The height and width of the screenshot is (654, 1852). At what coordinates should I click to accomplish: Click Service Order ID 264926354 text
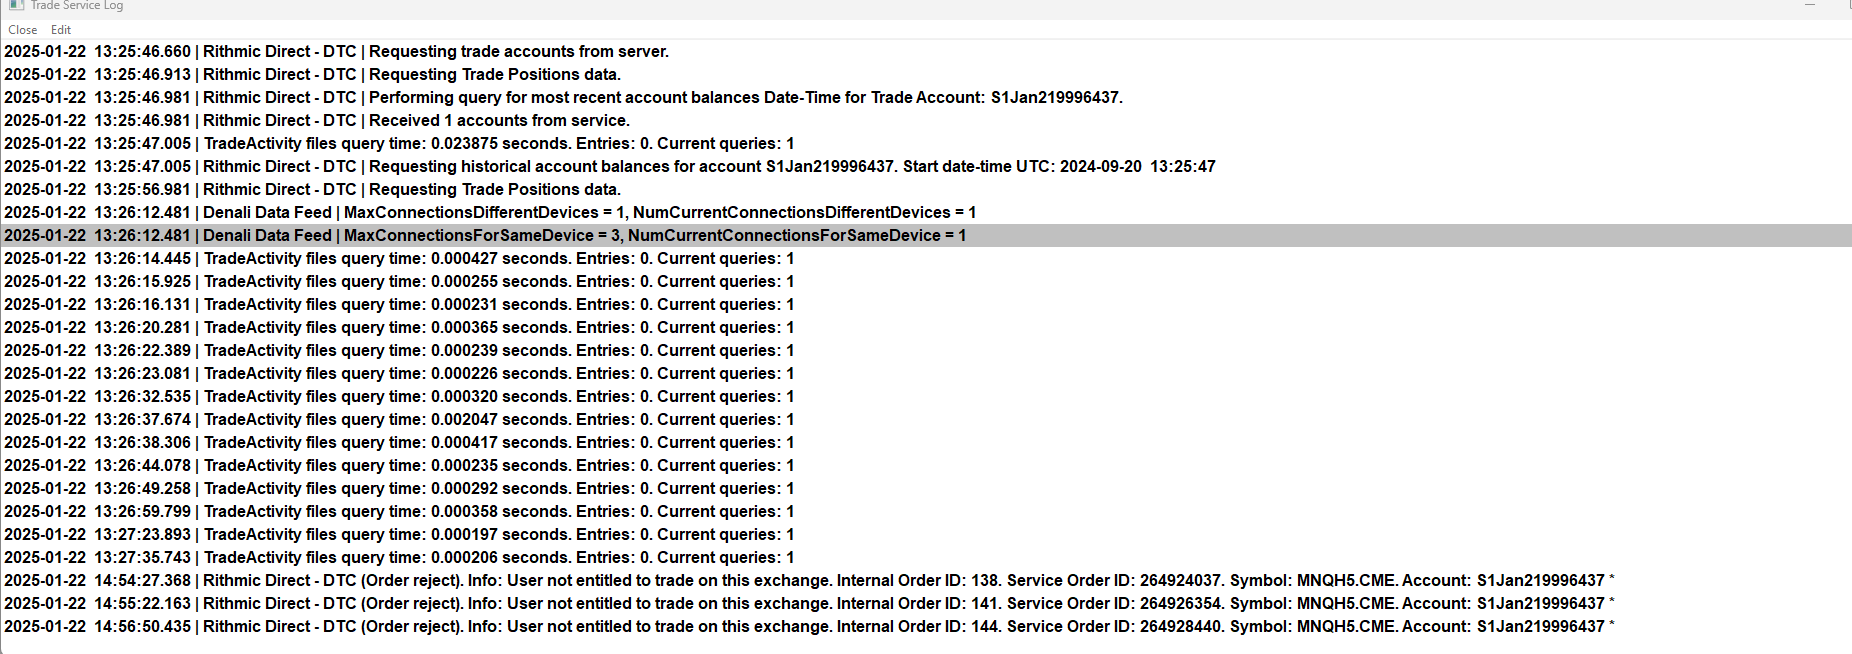[1114, 604]
